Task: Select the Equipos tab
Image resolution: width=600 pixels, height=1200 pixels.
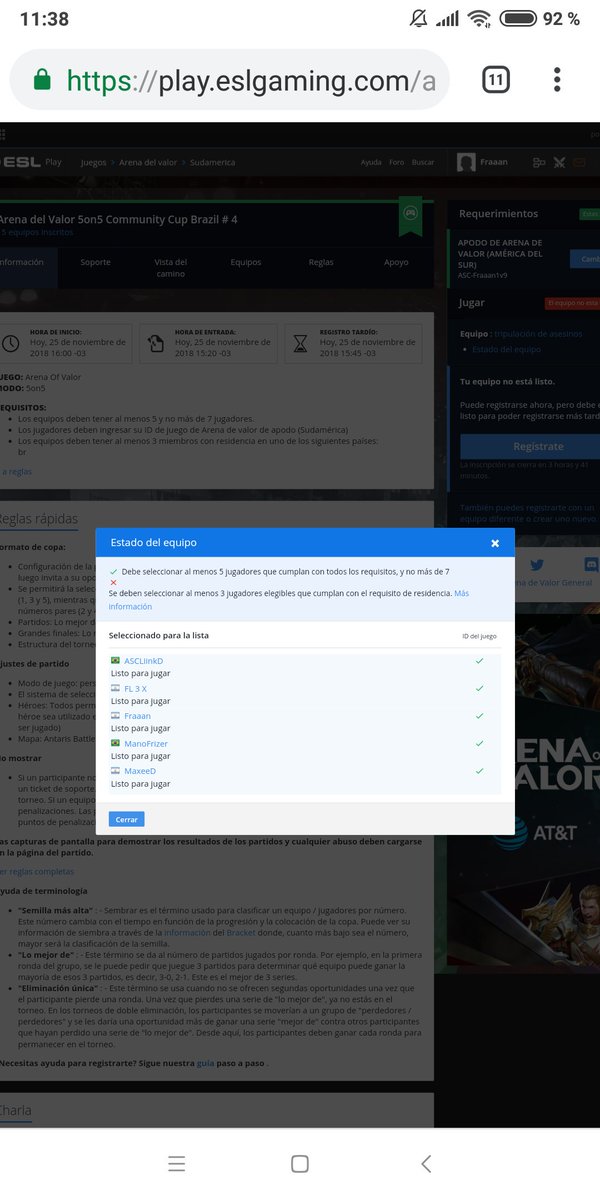Action: [x=246, y=263]
